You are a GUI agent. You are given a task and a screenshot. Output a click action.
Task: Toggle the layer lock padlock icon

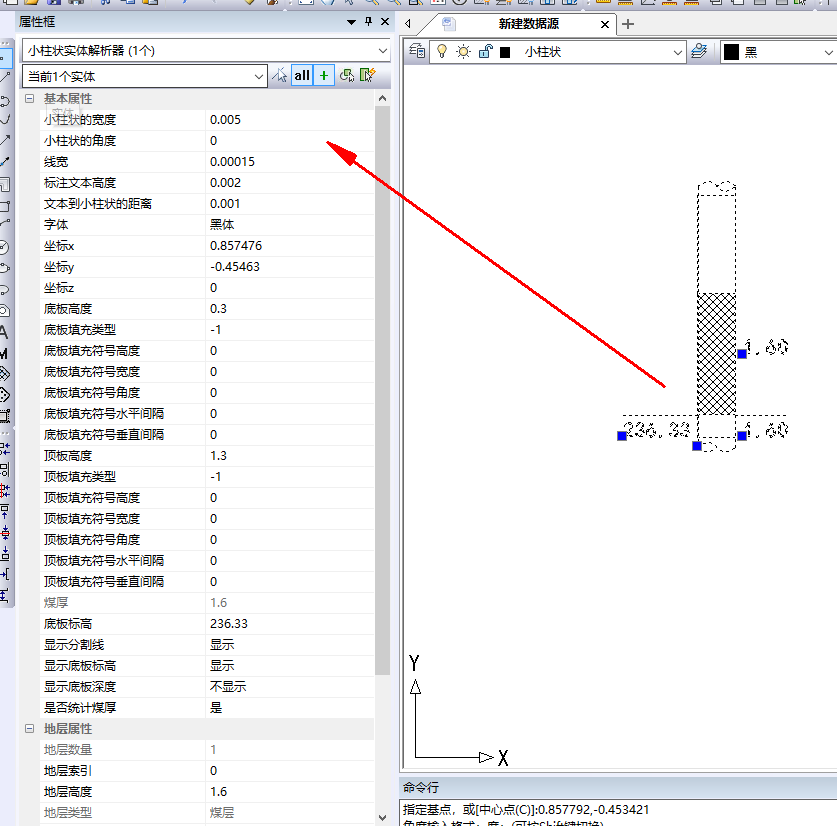pos(485,51)
